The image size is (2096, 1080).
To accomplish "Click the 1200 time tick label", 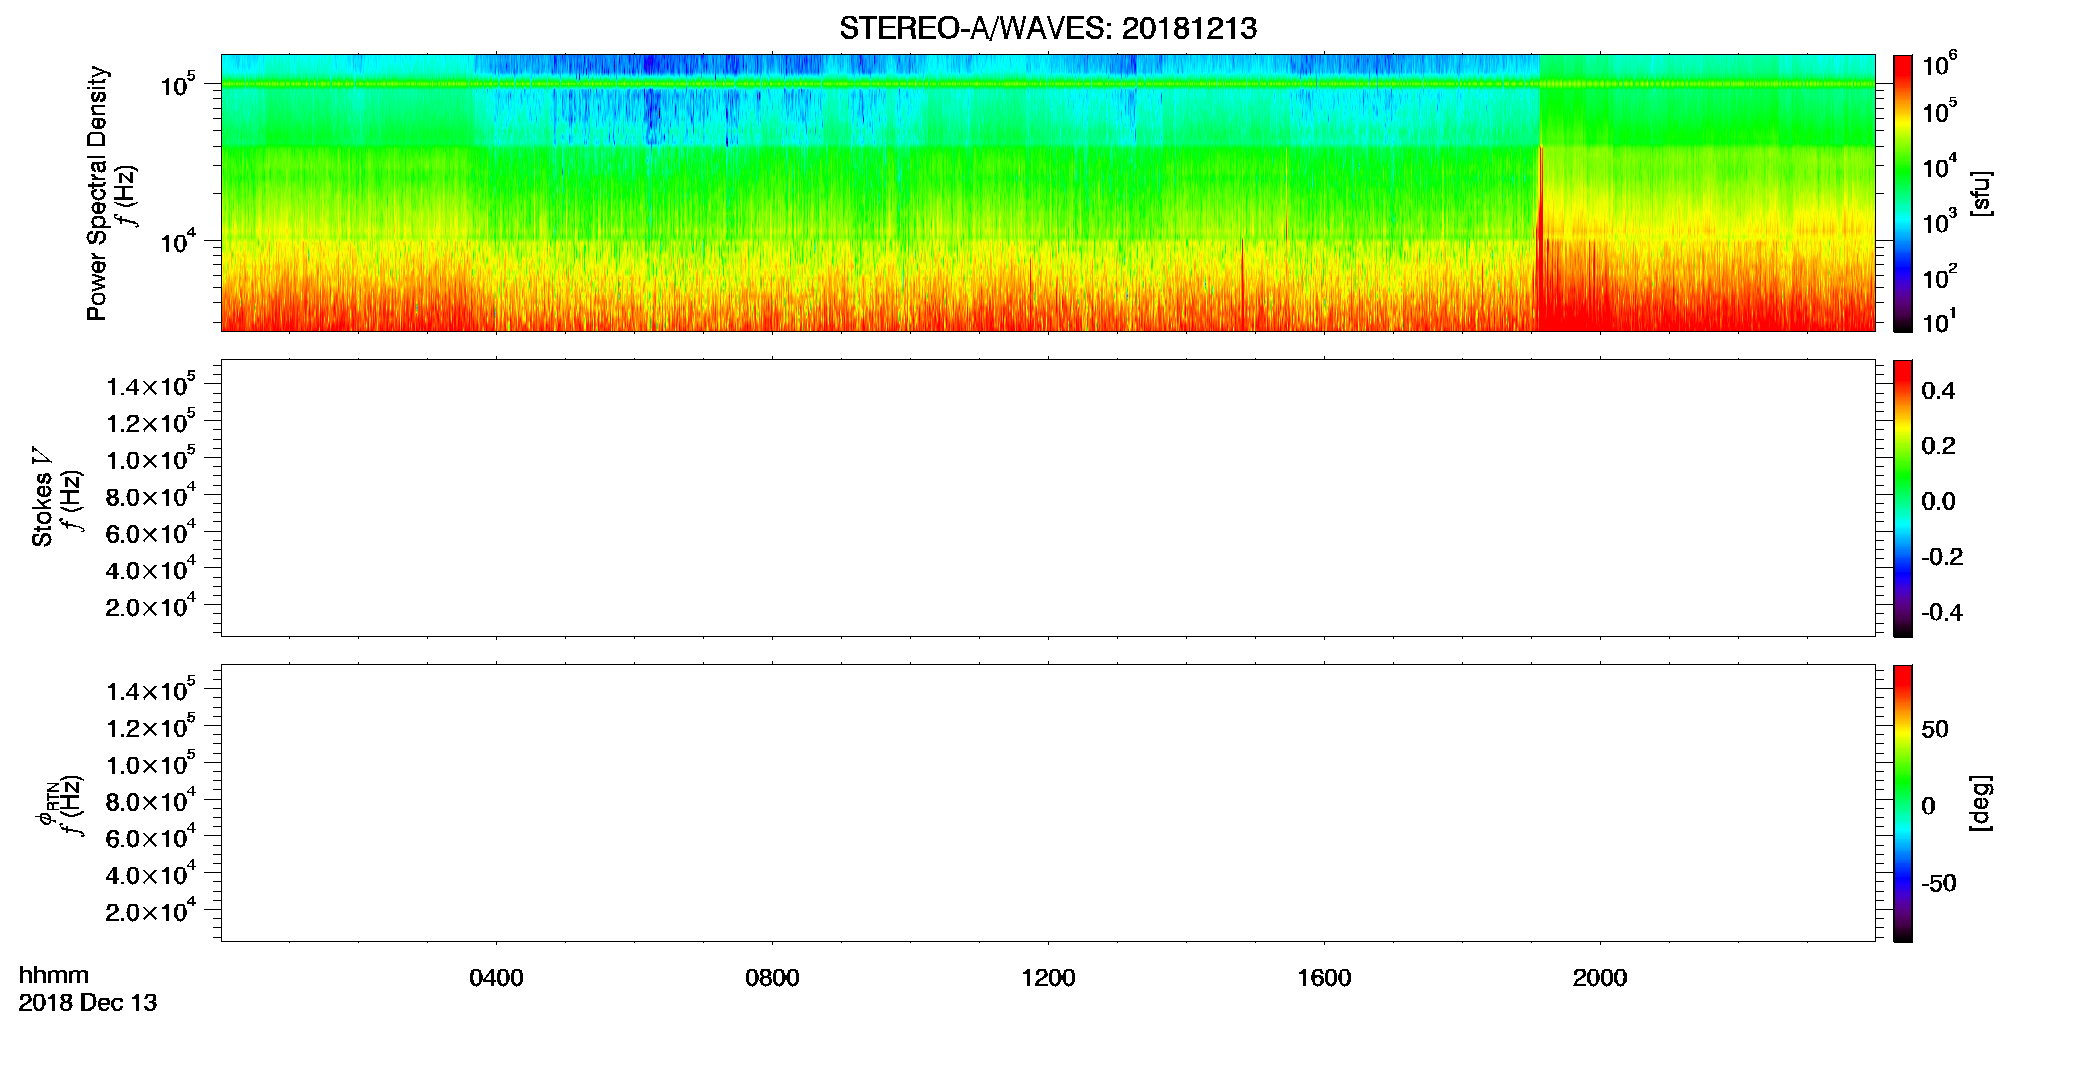I will click(1048, 978).
